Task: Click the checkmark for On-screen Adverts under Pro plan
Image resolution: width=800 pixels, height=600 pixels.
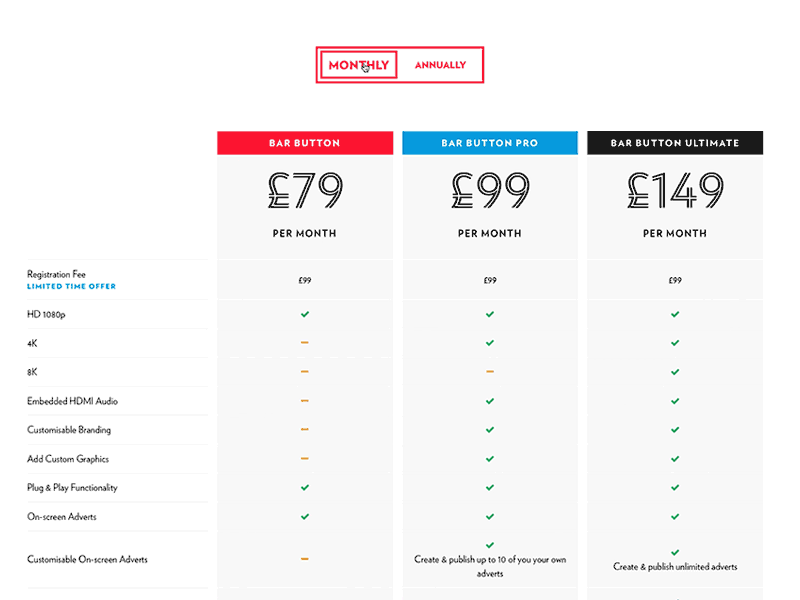Action: pos(490,517)
